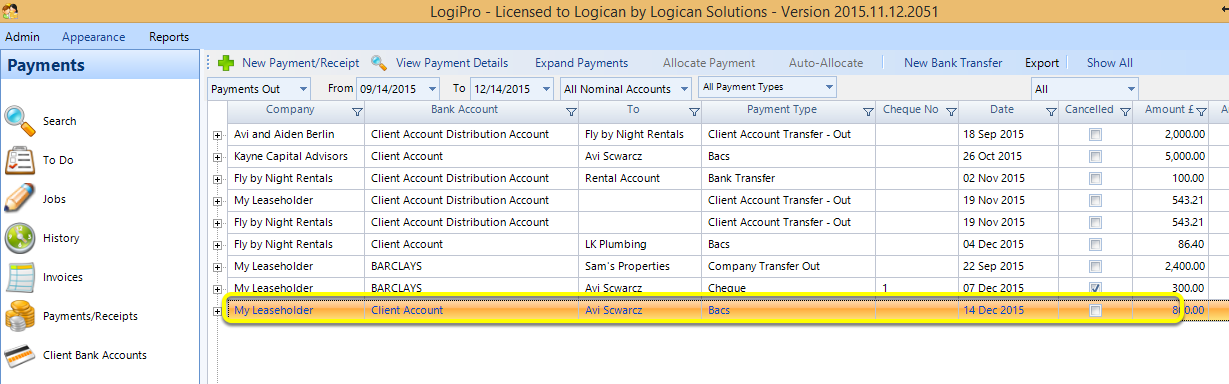Viewport: 1229px width, 384px height.
Task: Toggle Cancelled checkbox for 04 Dec 2015 row
Action: [x=1095, y=244]
